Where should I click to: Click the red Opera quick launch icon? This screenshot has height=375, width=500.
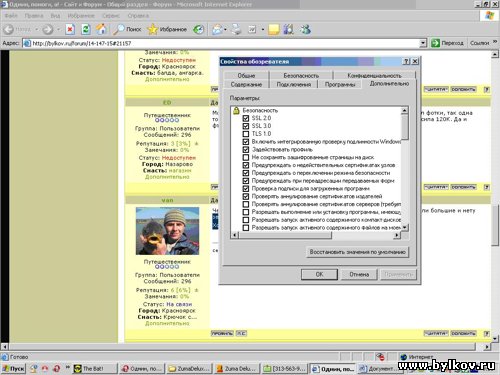click(x=57, y=368)
